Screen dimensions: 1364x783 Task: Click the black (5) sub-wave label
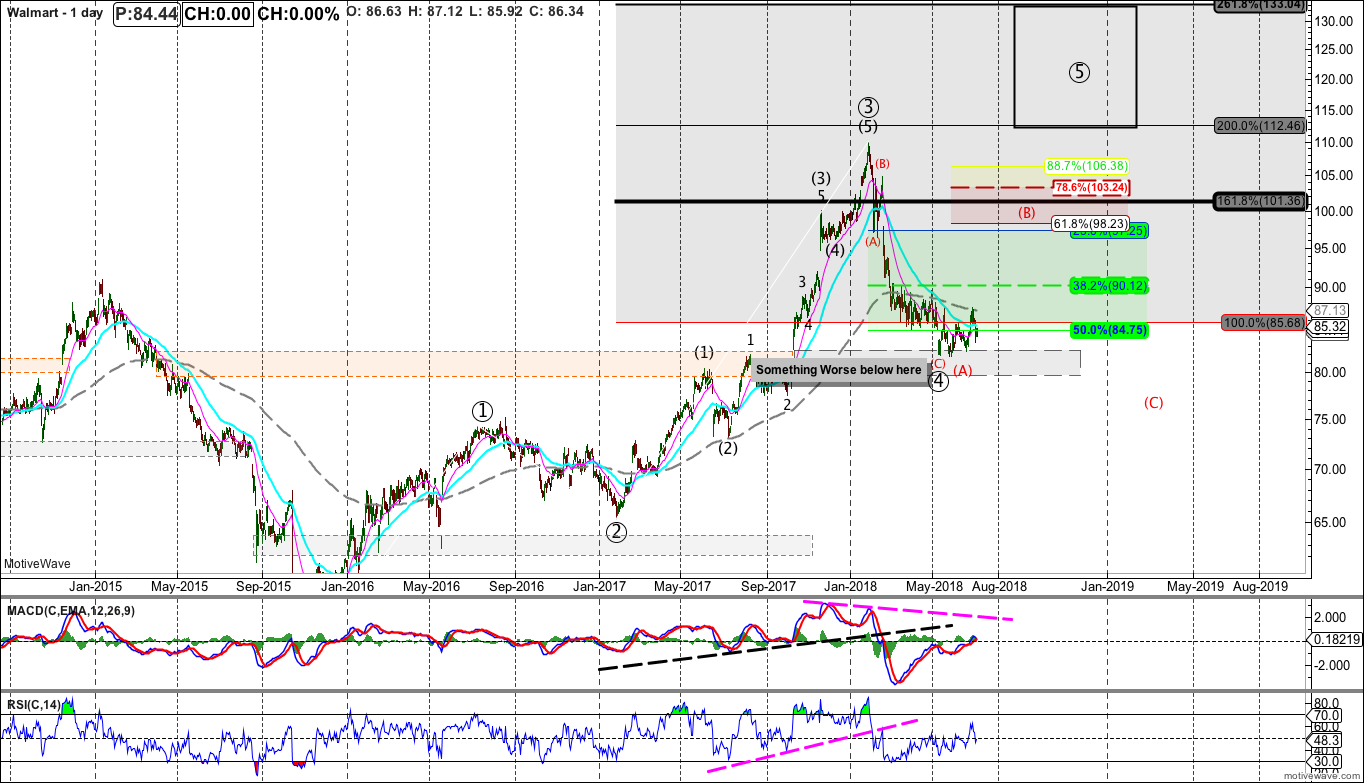click(x=868, y=127)
